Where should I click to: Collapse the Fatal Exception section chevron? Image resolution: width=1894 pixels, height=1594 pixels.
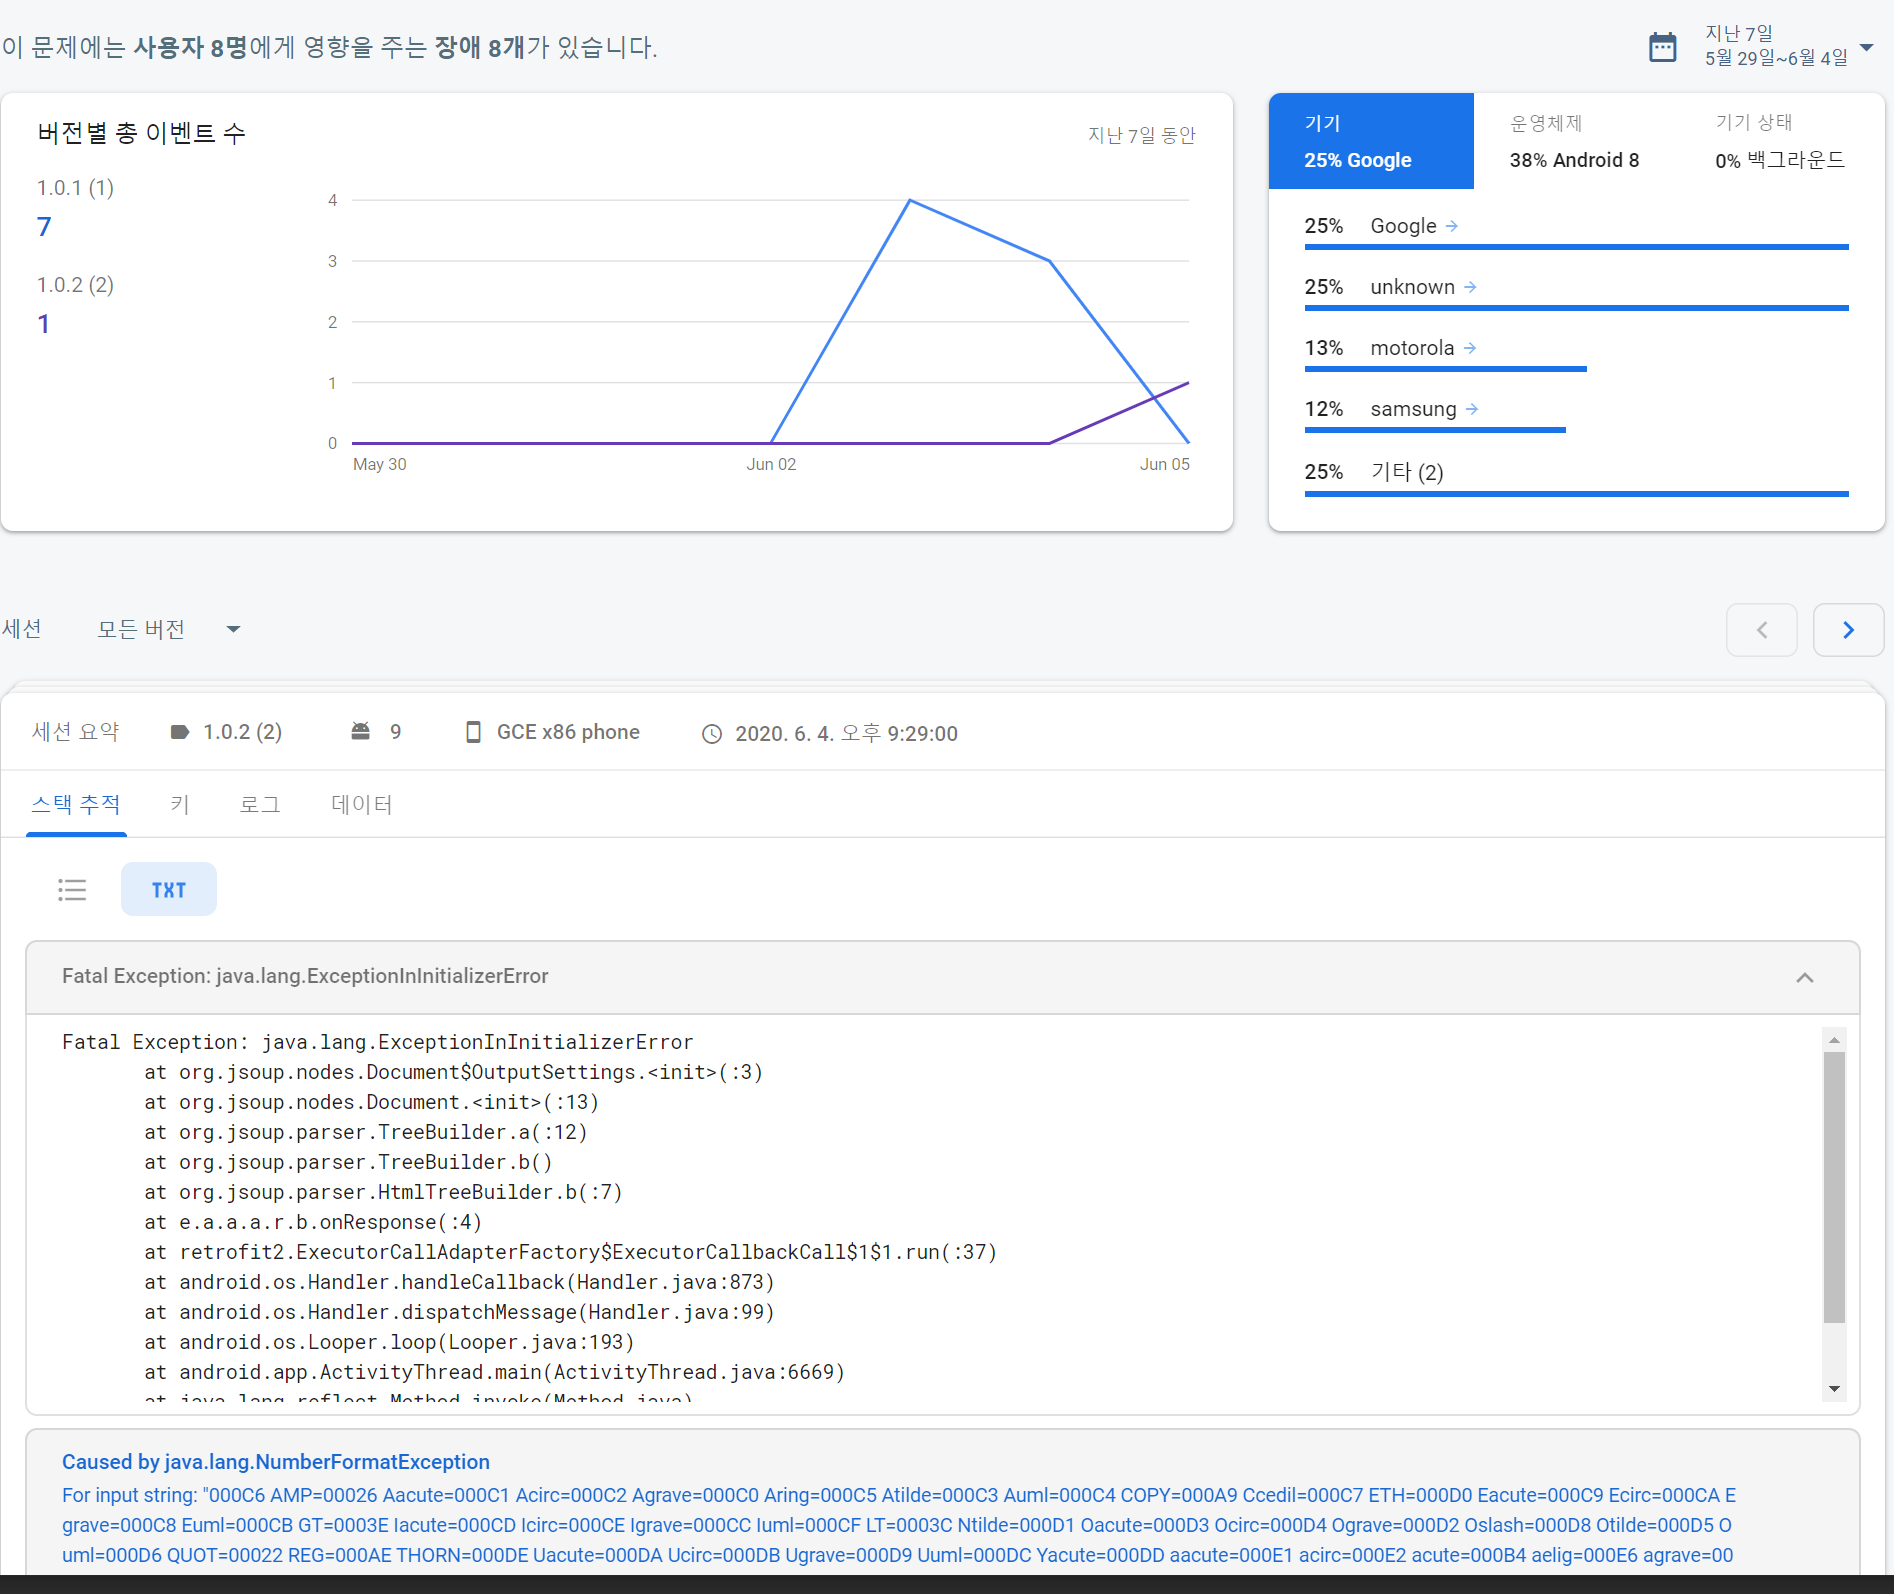point(1804,977)
